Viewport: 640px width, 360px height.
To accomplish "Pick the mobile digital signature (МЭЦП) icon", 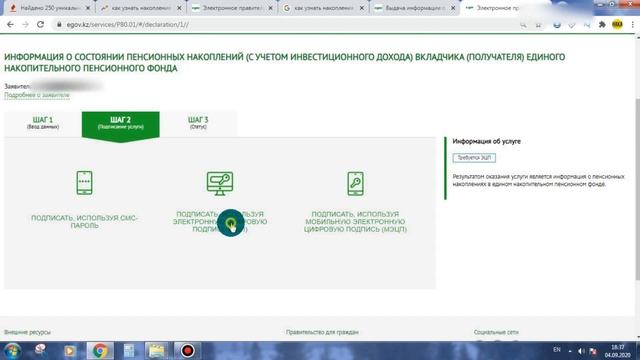I will (355, 183).
